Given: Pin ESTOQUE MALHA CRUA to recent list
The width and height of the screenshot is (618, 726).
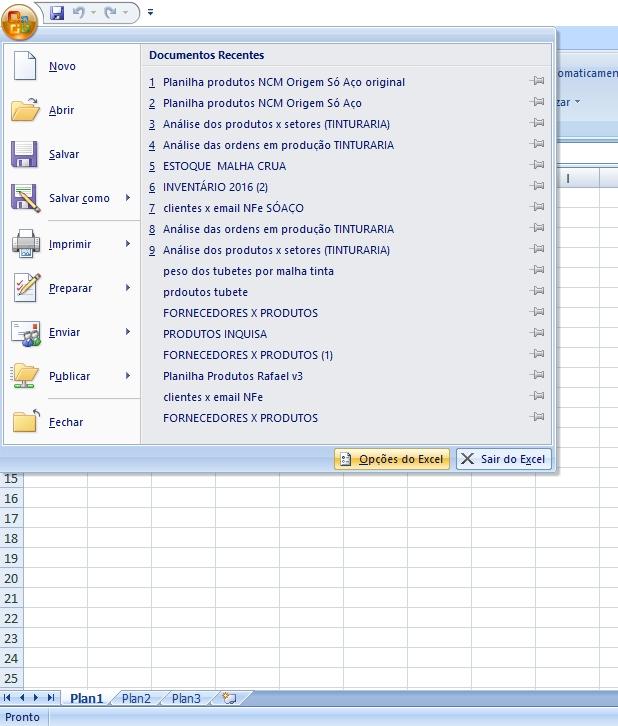Looking at the screenshot, I should click(537, 164).
